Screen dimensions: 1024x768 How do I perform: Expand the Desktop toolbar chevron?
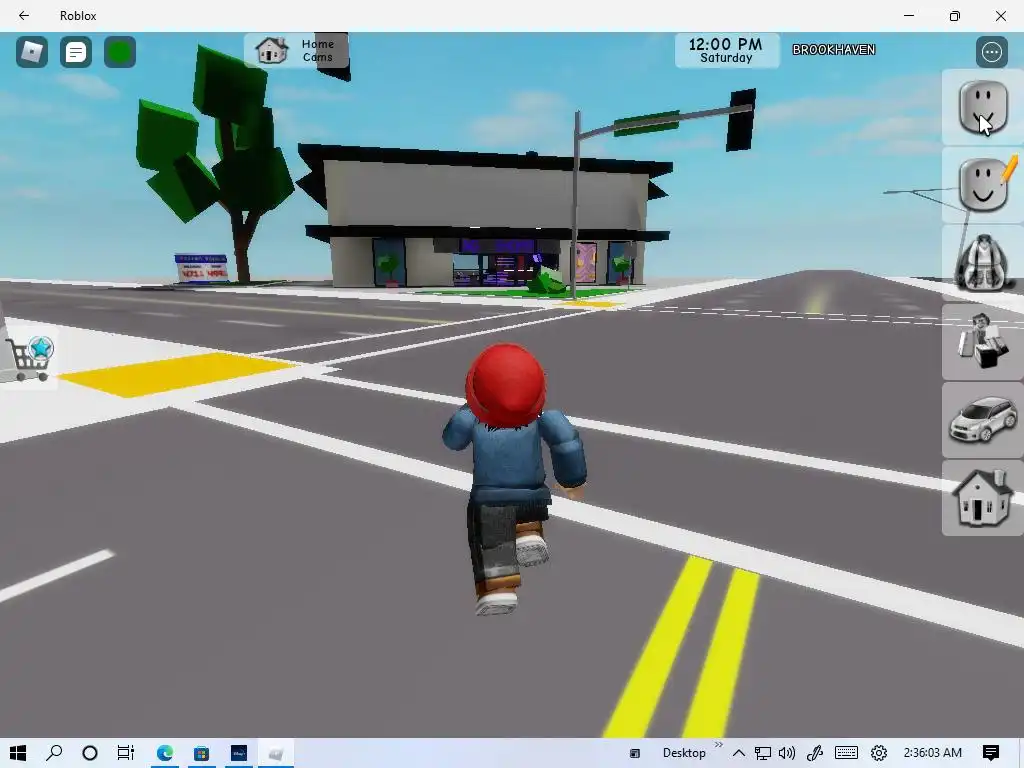coord(719,744)
